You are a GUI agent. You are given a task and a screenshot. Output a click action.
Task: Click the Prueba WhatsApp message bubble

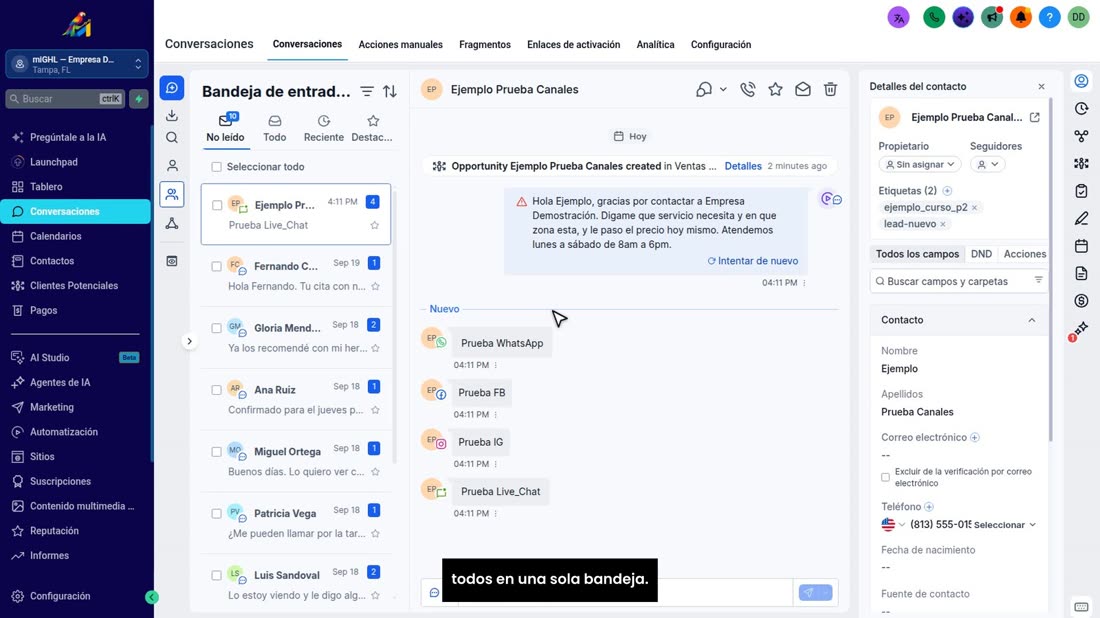502,343
